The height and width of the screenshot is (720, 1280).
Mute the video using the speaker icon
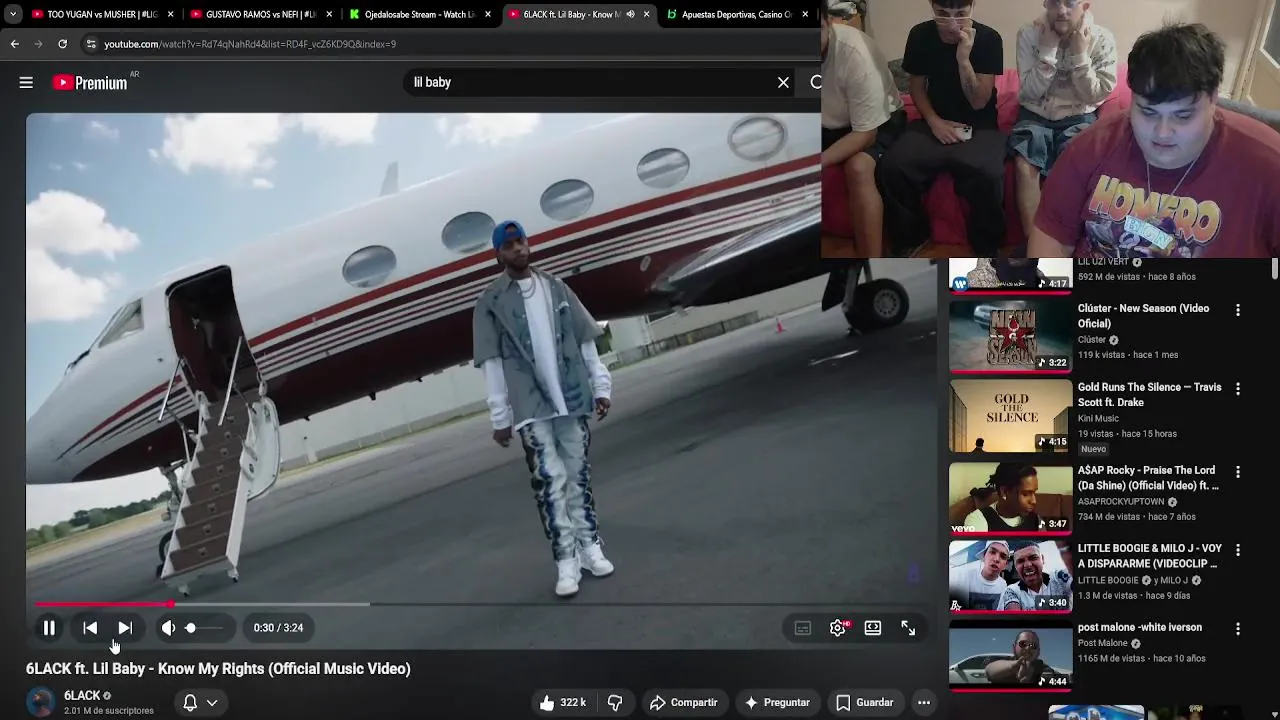[x=168, y=628]
